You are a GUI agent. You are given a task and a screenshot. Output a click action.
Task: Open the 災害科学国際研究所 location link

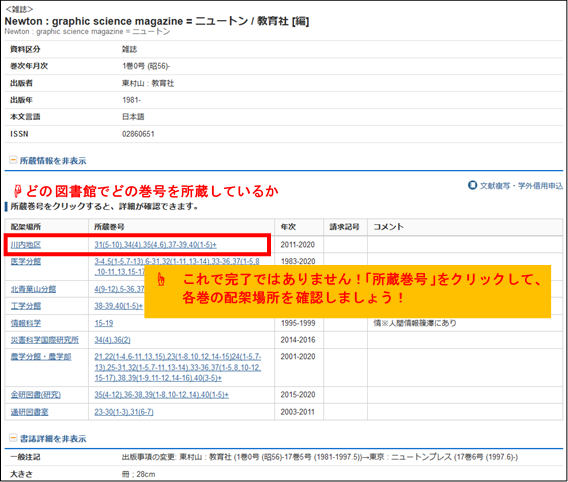[45, 340]
